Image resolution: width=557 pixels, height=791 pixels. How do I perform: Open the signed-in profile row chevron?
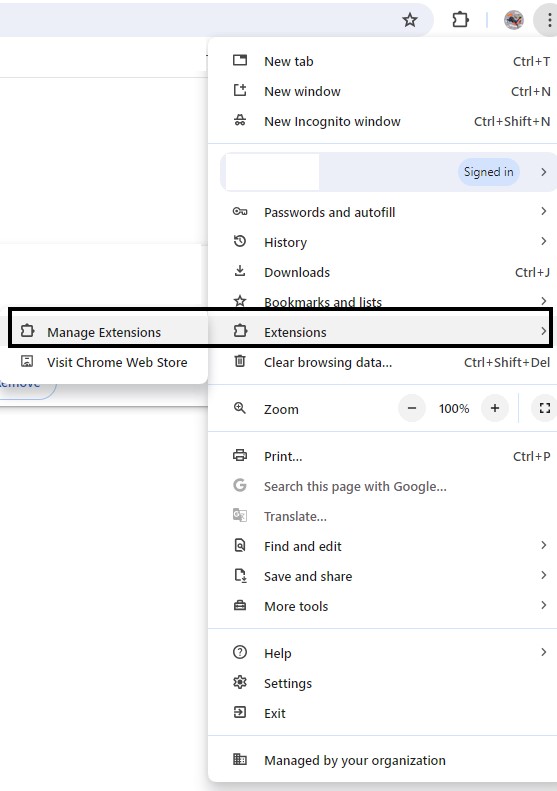pyautogui.click(x=543, y=172)
